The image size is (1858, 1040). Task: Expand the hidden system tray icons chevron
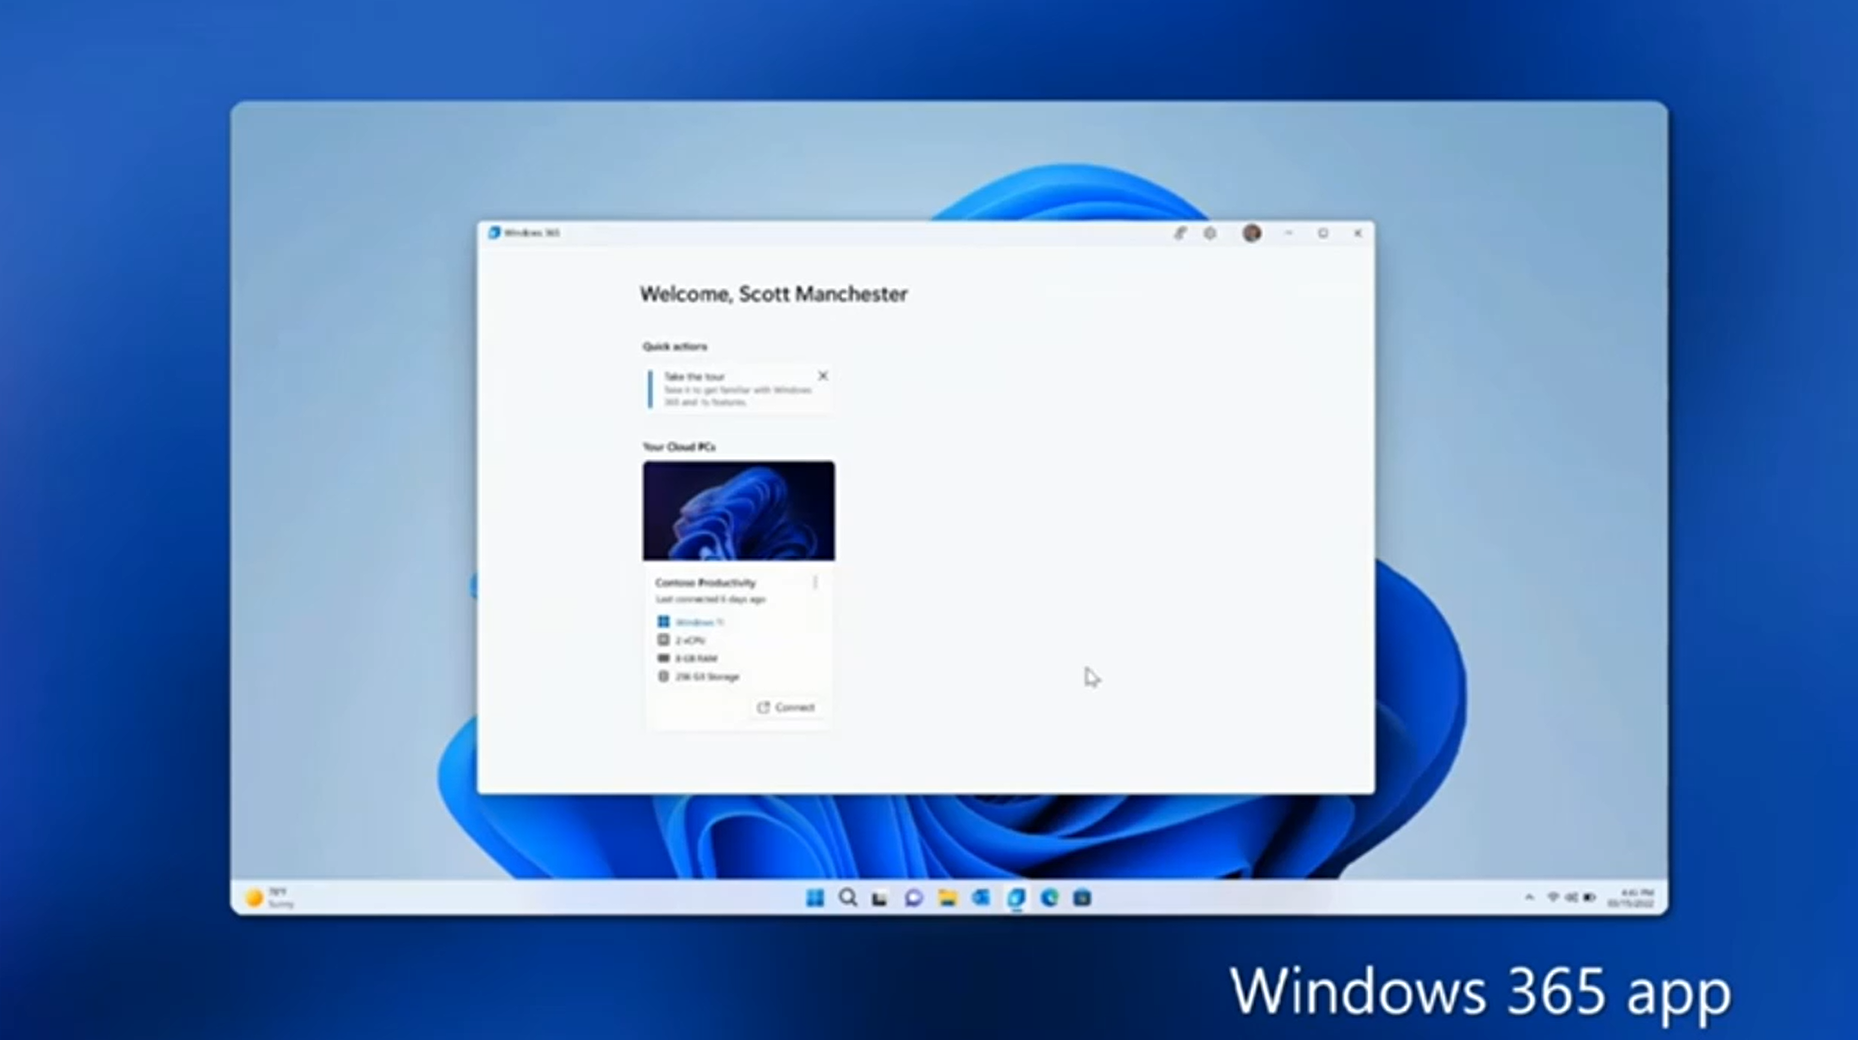tap(1529, 898)
